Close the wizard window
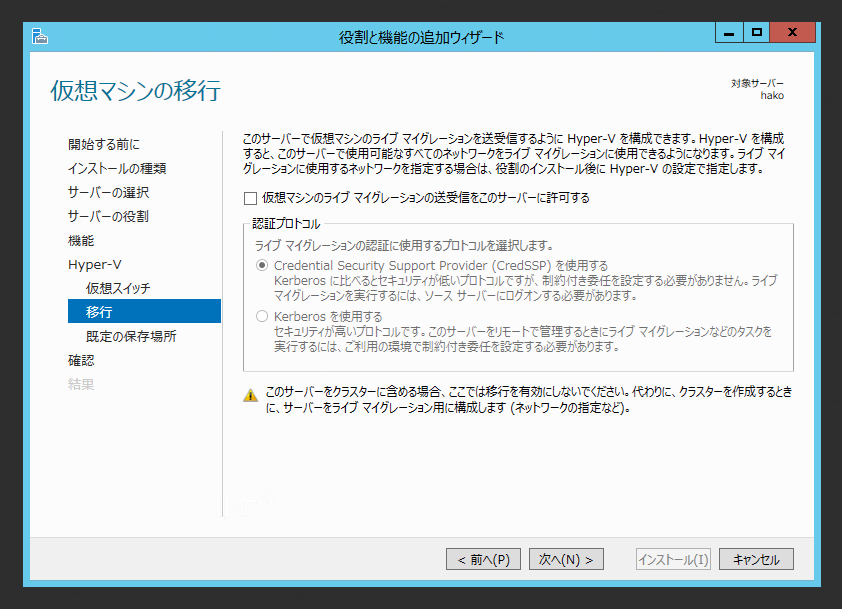Viewport: 842px width, 609px height. pos(793,33)
